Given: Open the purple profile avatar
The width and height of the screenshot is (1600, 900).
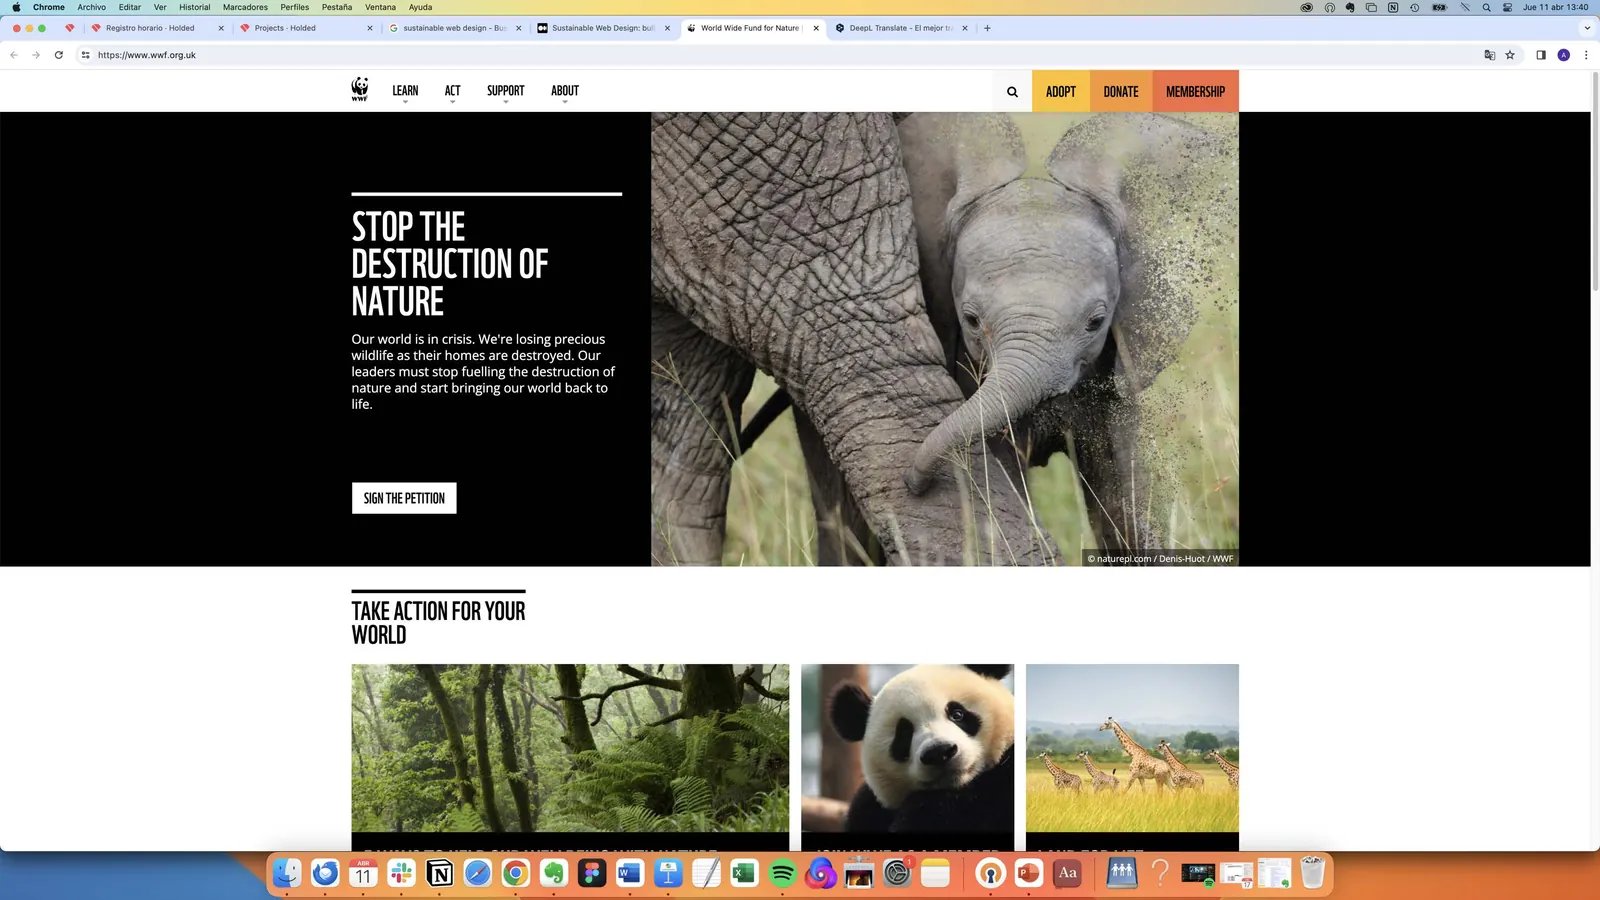Looking at the screenshot, I should 1564,55.
